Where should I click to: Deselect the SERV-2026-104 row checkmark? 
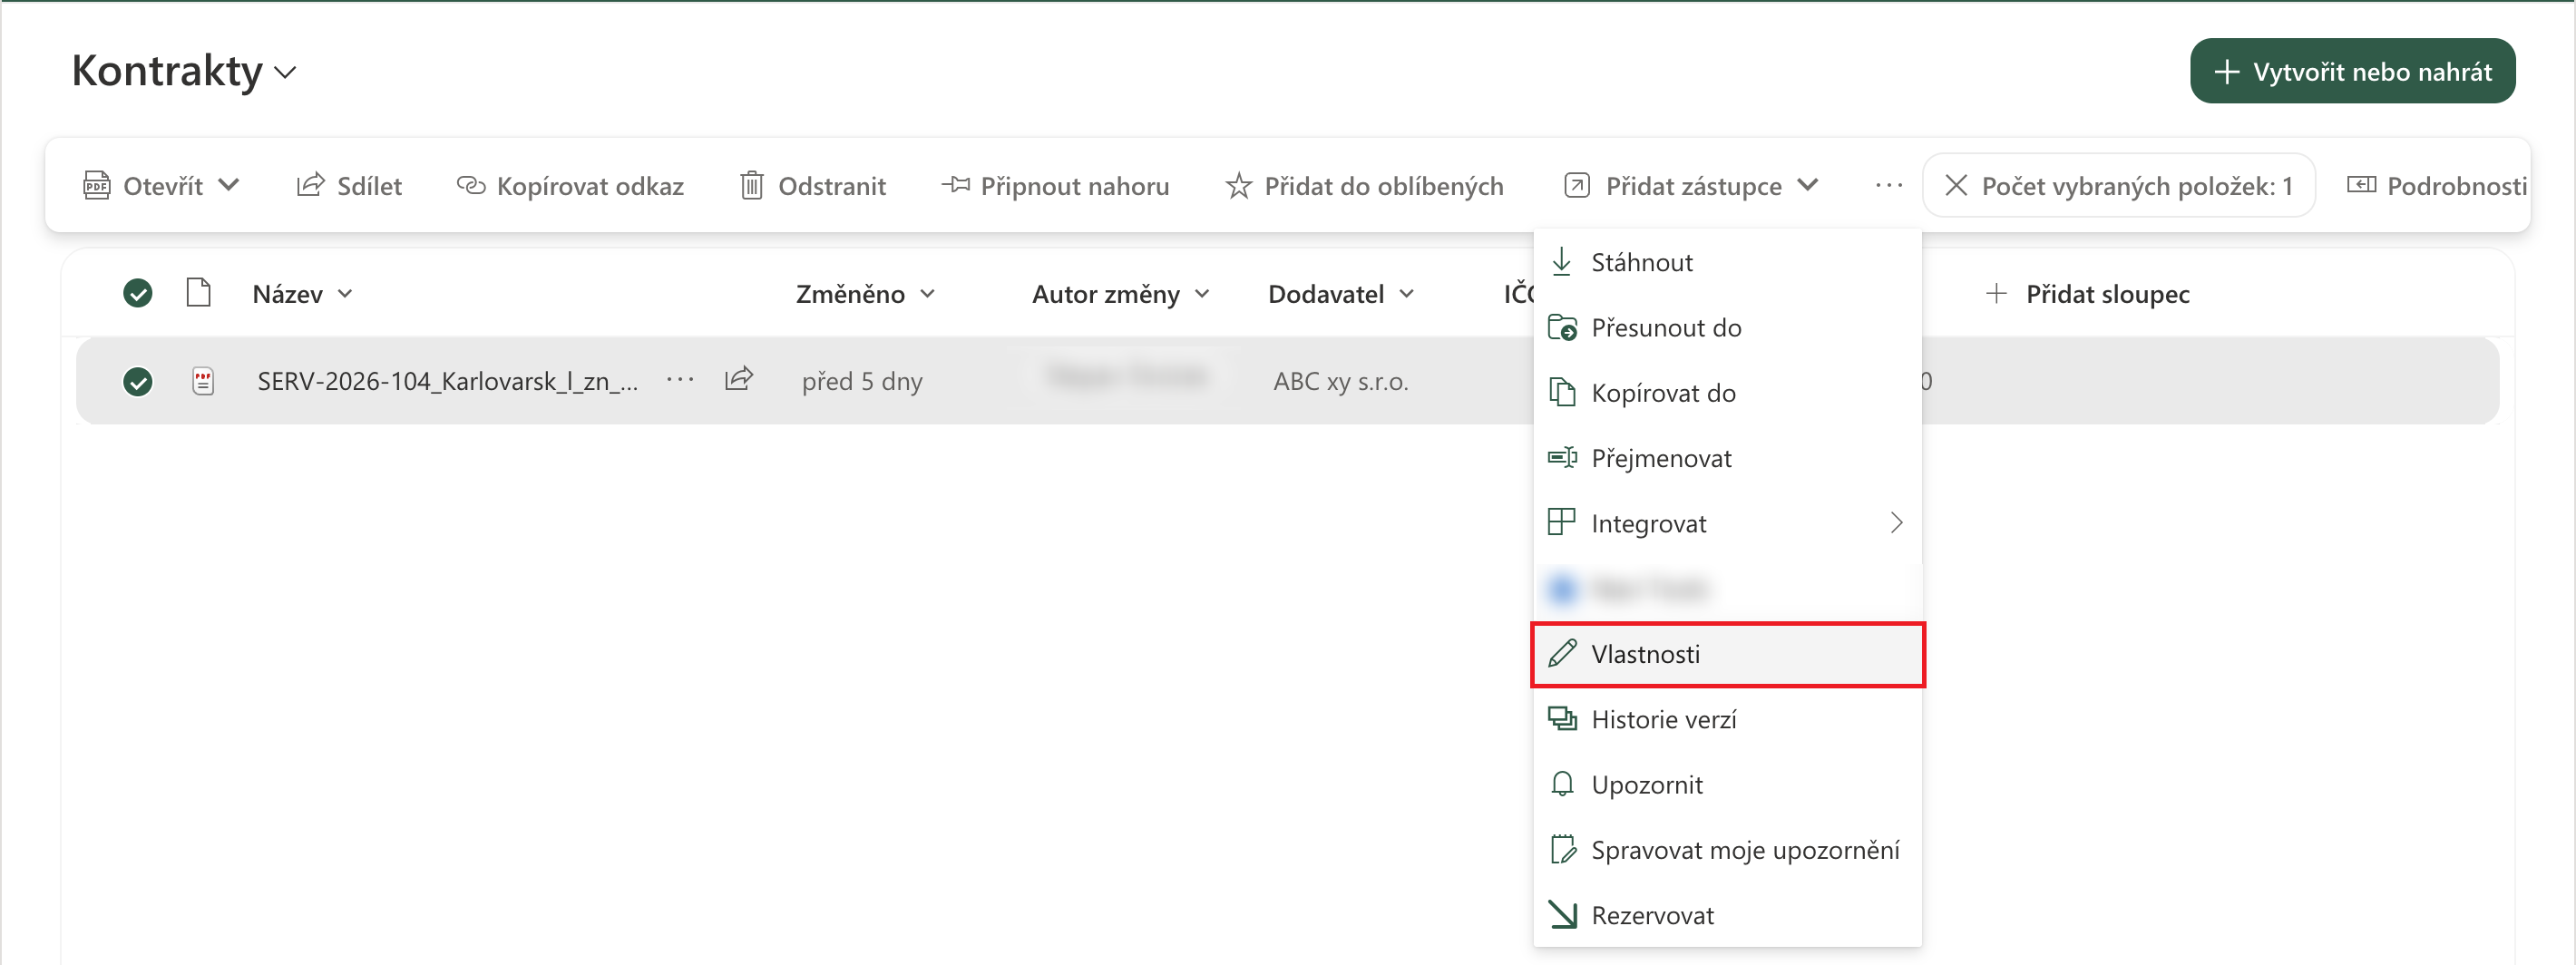click(x=138, y=381)
